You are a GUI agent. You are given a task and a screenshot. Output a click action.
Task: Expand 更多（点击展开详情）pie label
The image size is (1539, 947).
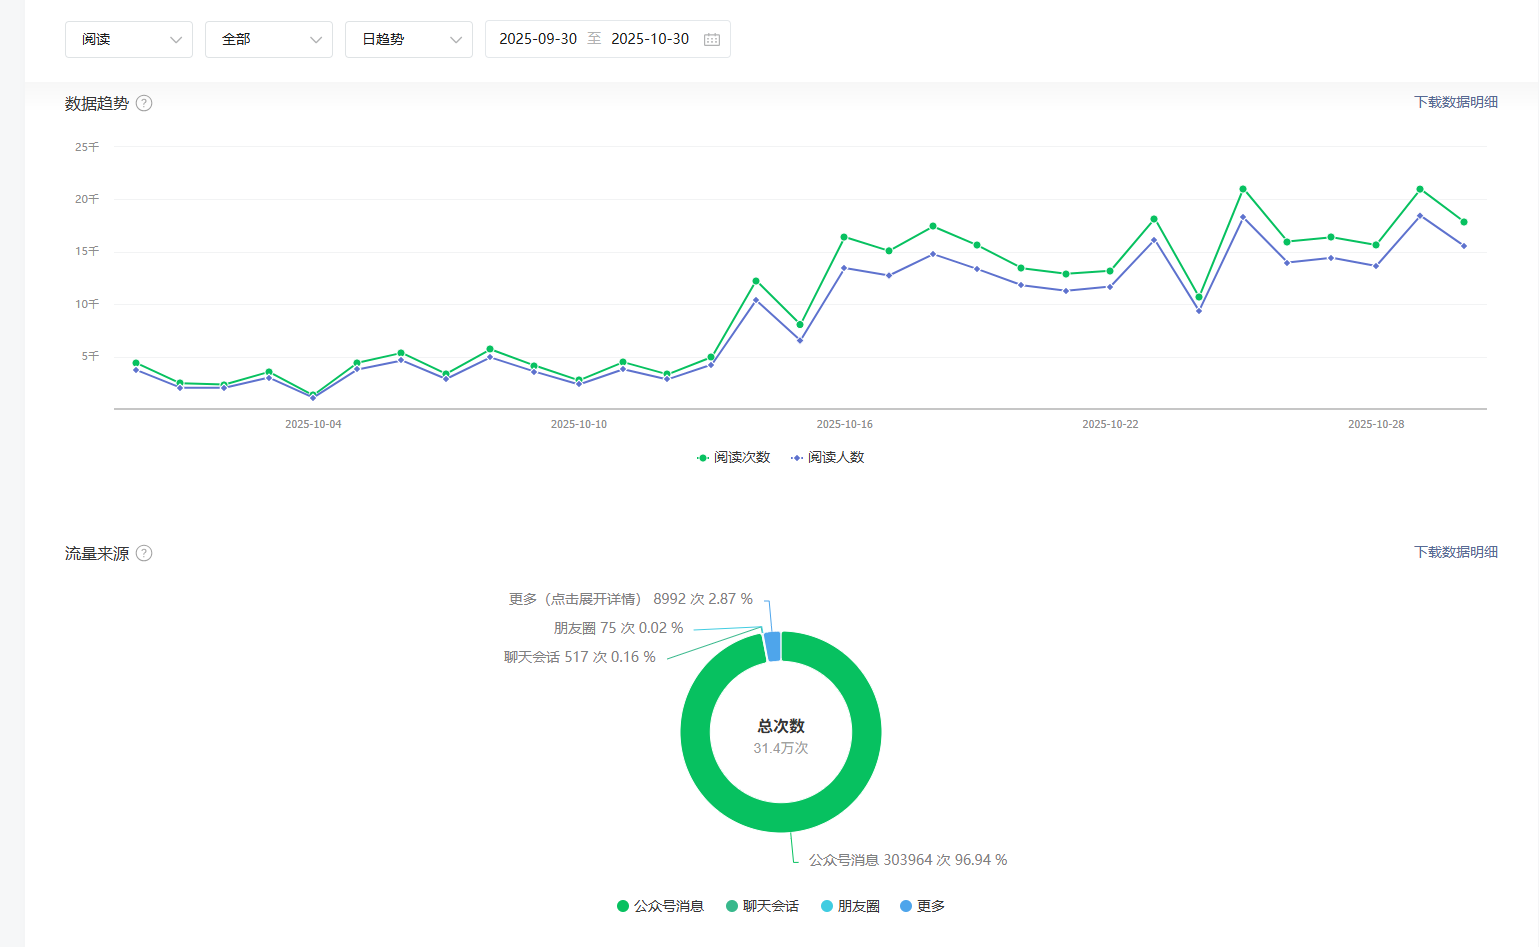(x=630, y=599)
